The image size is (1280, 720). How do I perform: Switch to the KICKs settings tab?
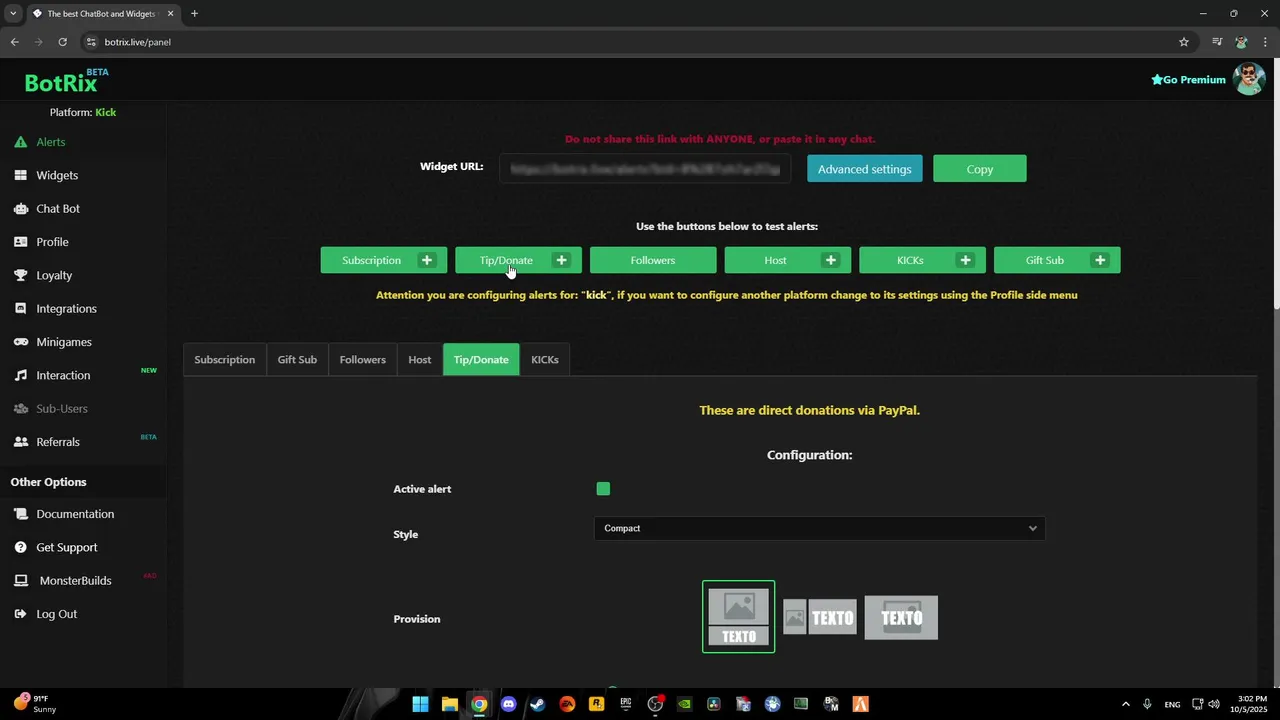click(545, 360)
